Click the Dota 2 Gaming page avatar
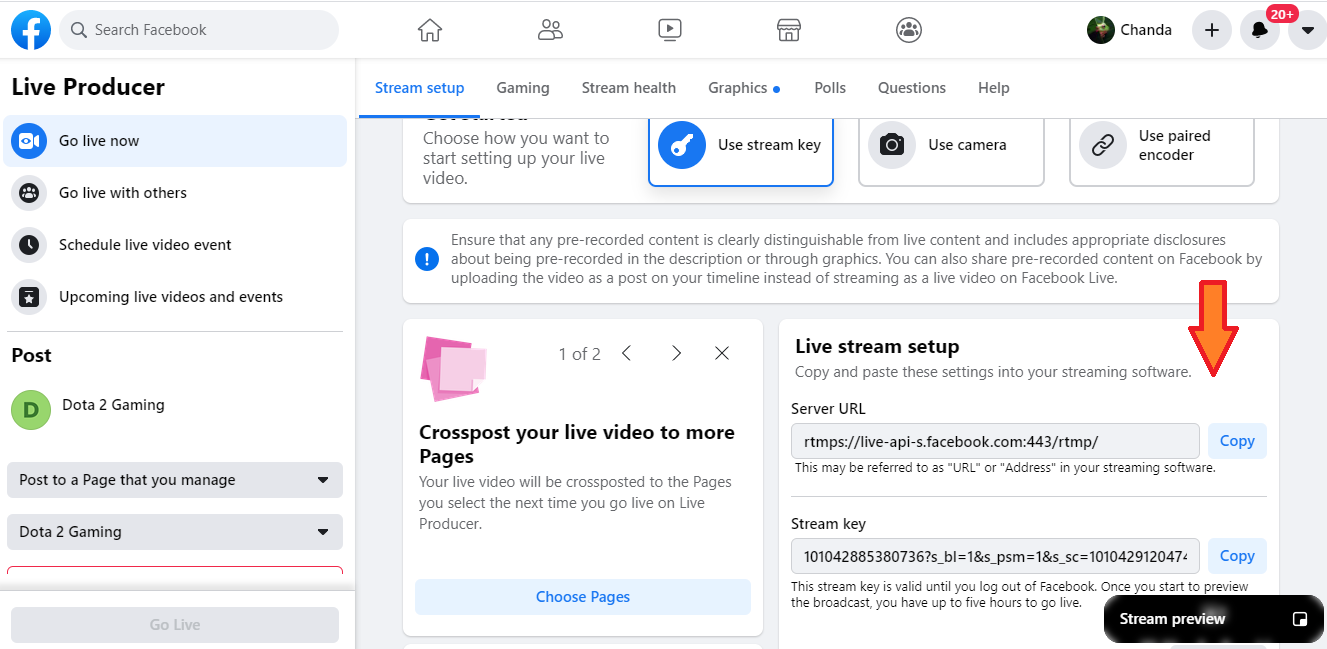 (31, 410)
